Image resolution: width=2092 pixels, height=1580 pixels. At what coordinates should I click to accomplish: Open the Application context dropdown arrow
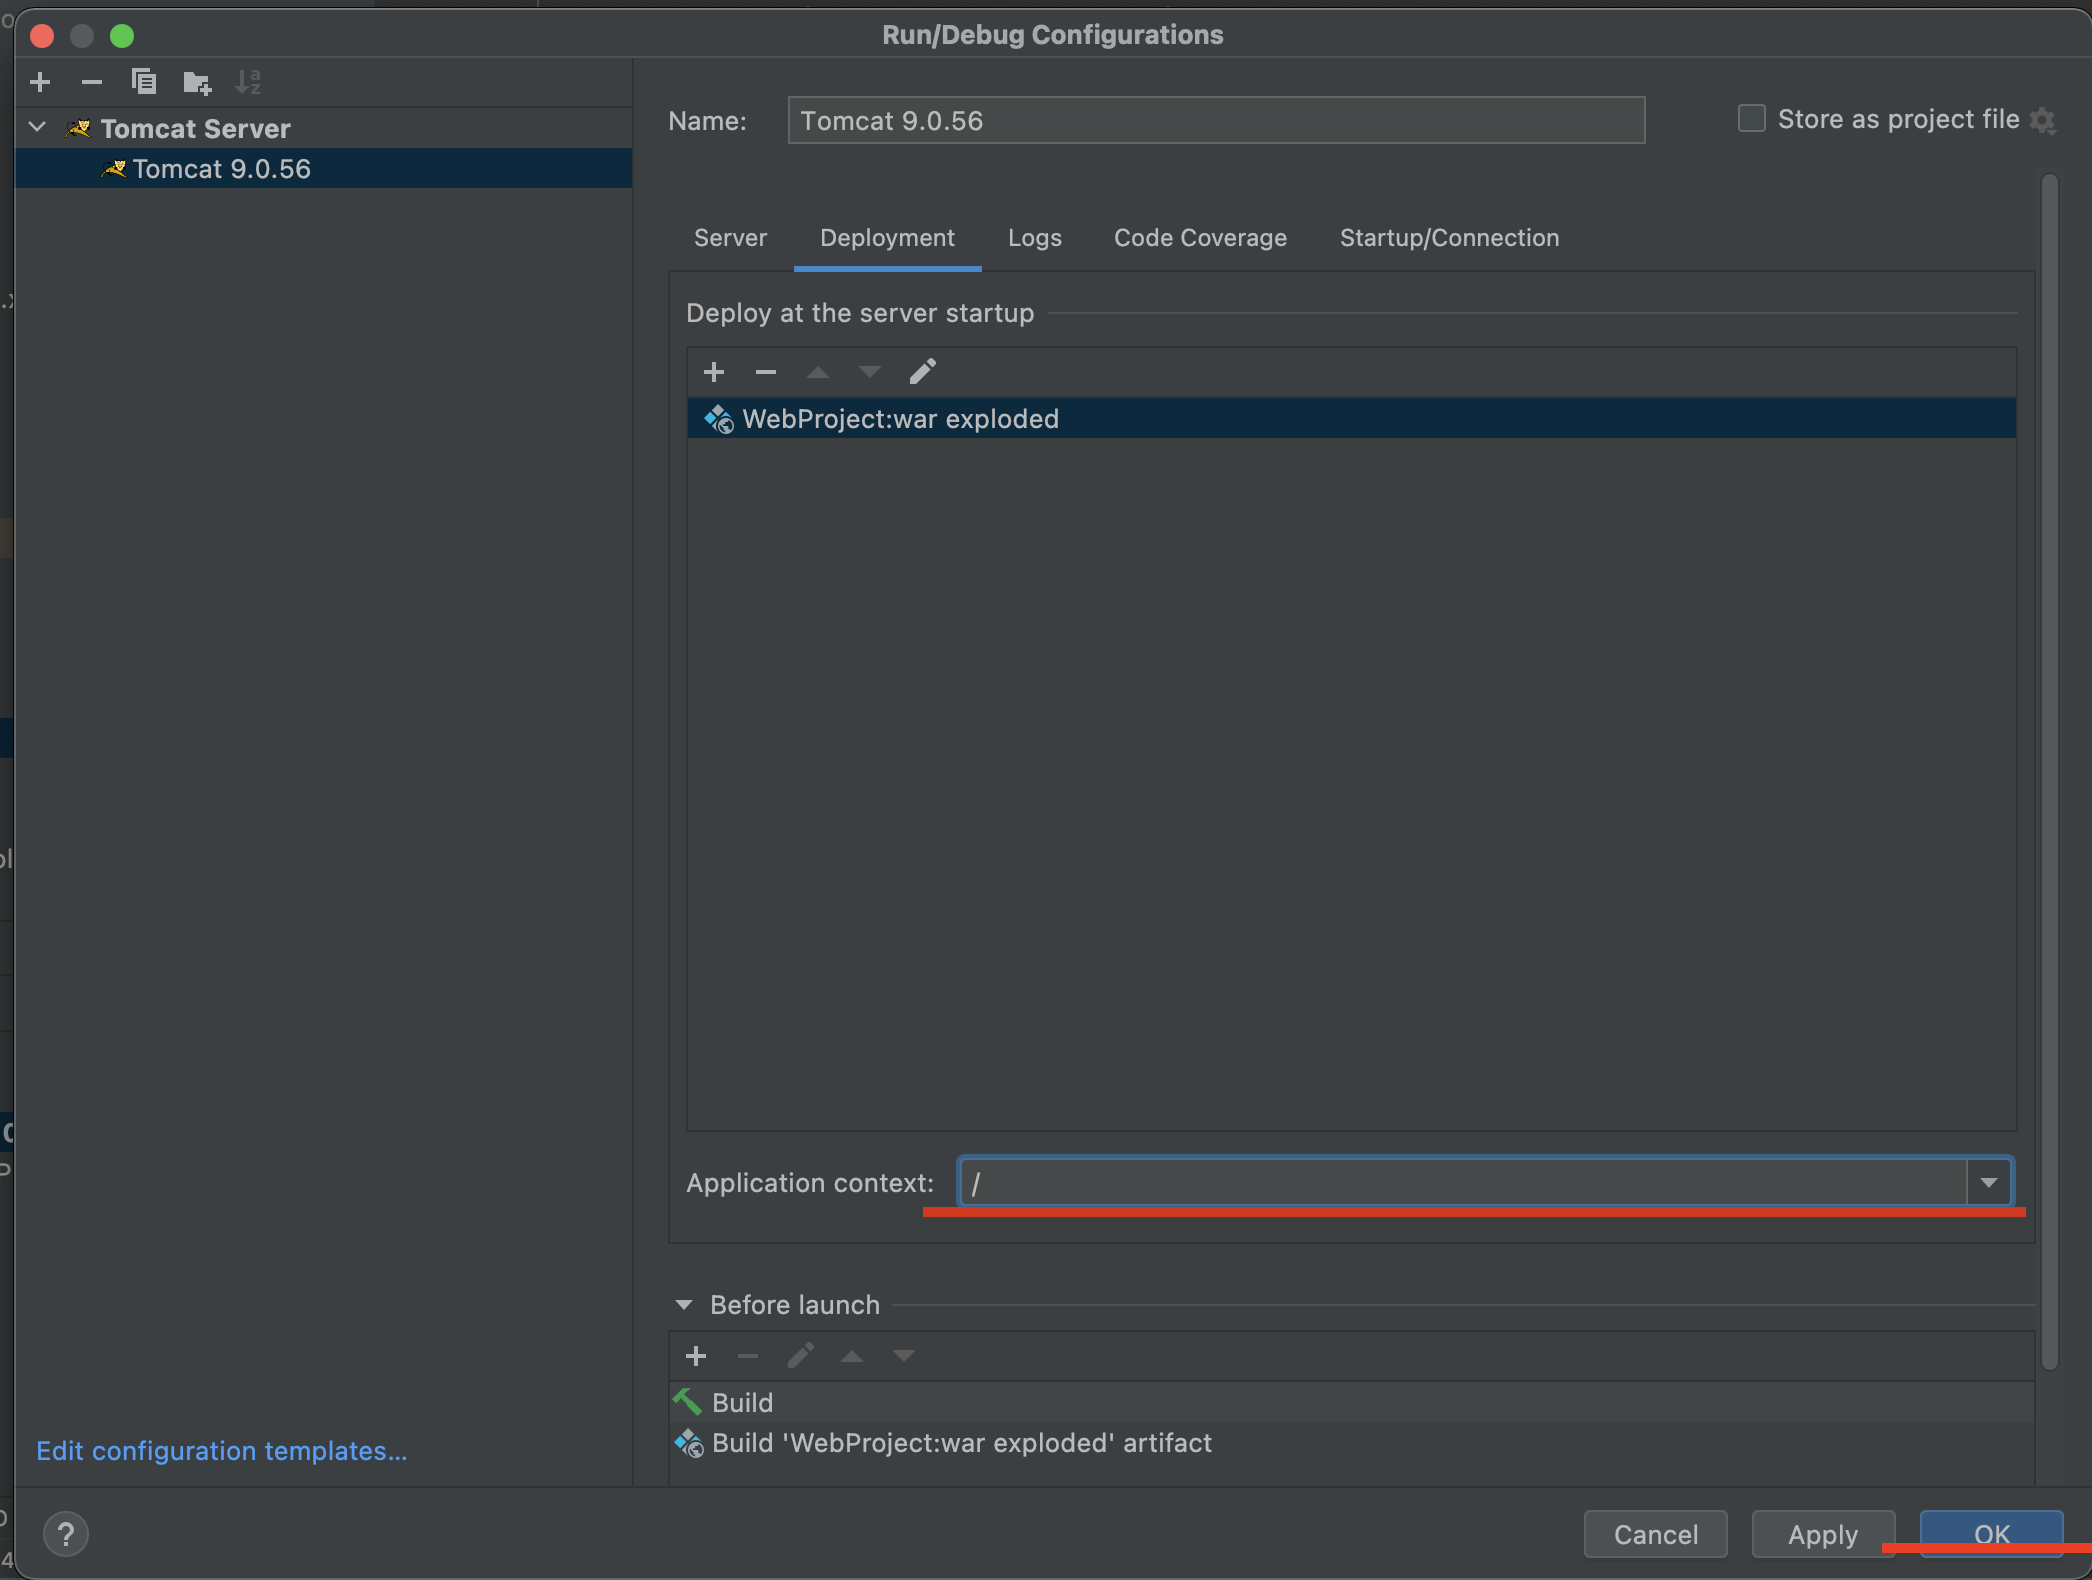pyautogui.click(x=1988, y=1183)
